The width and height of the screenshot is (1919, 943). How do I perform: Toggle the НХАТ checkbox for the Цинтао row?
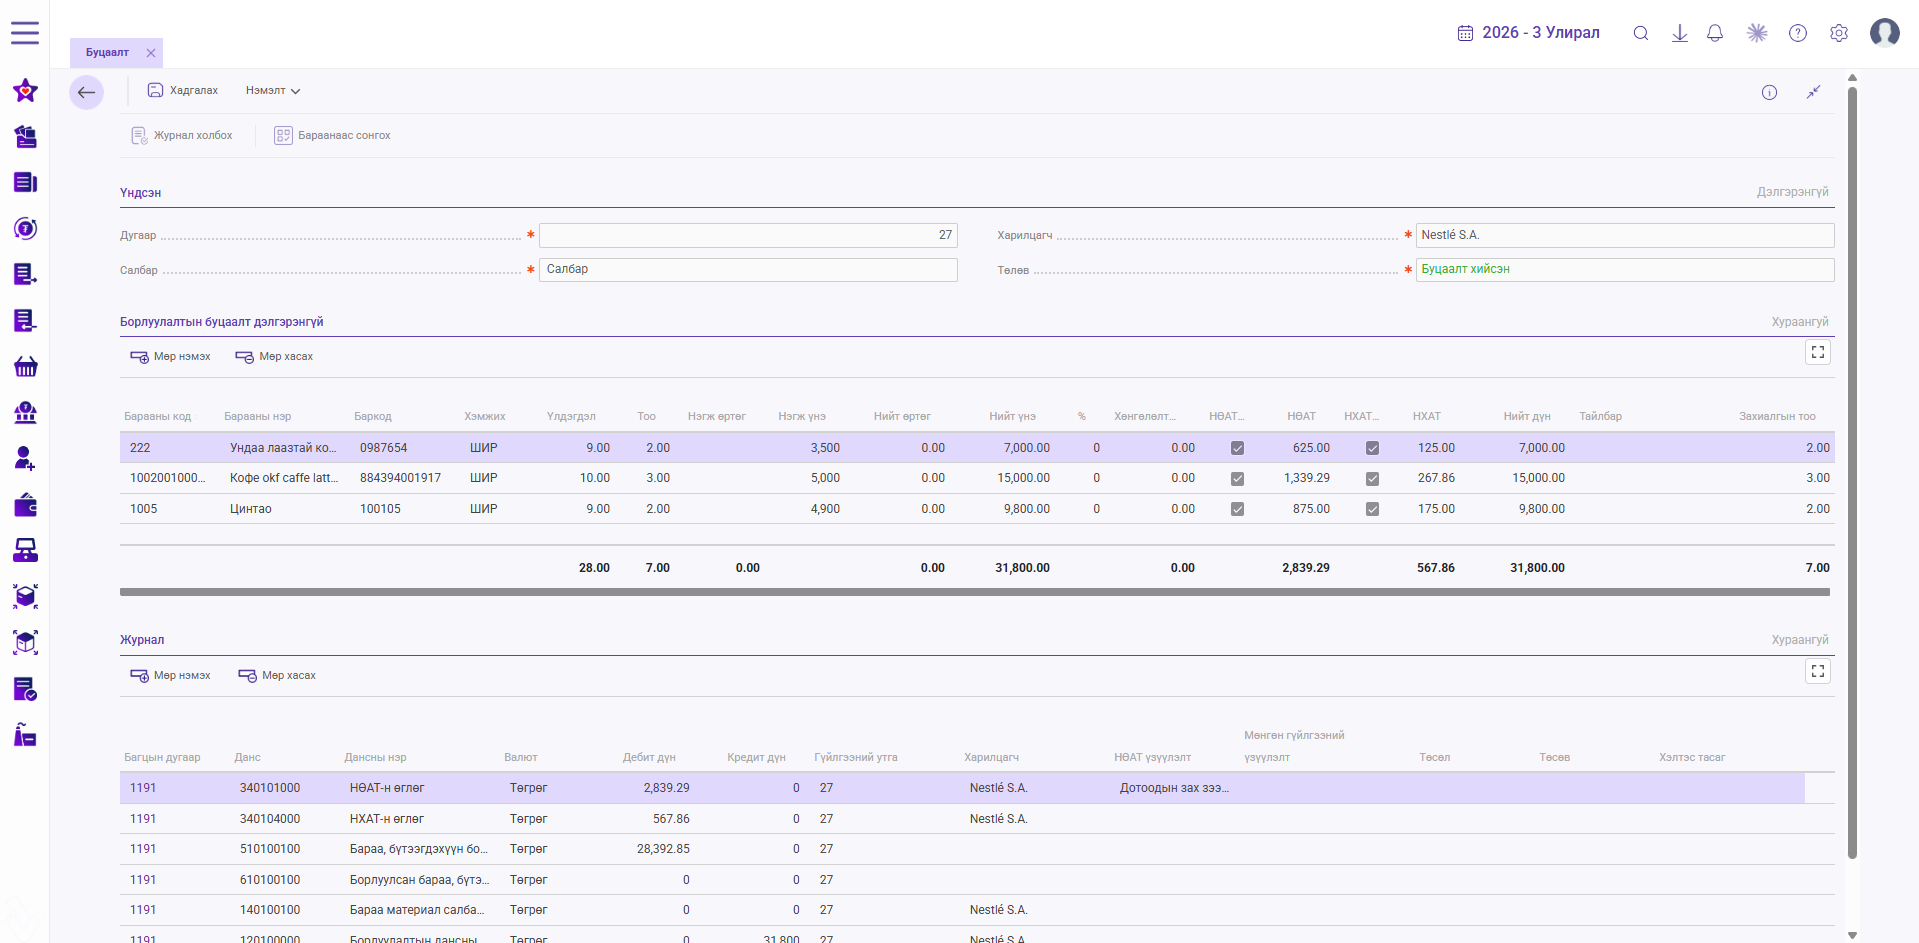click(1372, 509)
